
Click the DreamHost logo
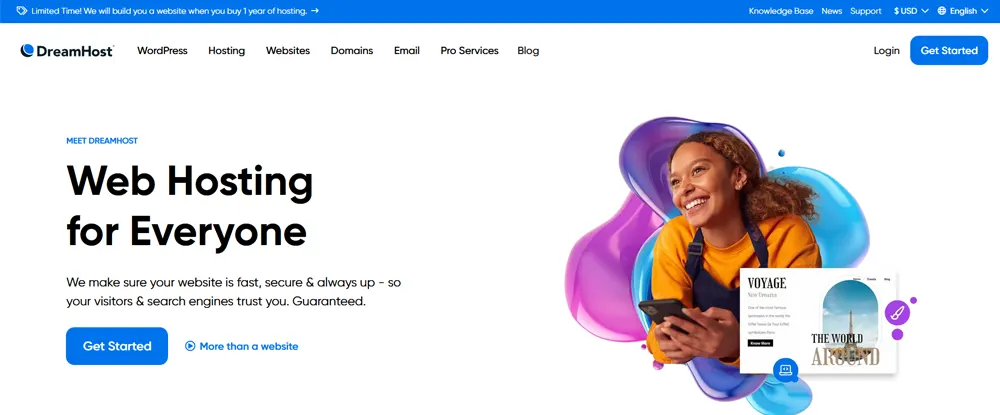(67, 50)
